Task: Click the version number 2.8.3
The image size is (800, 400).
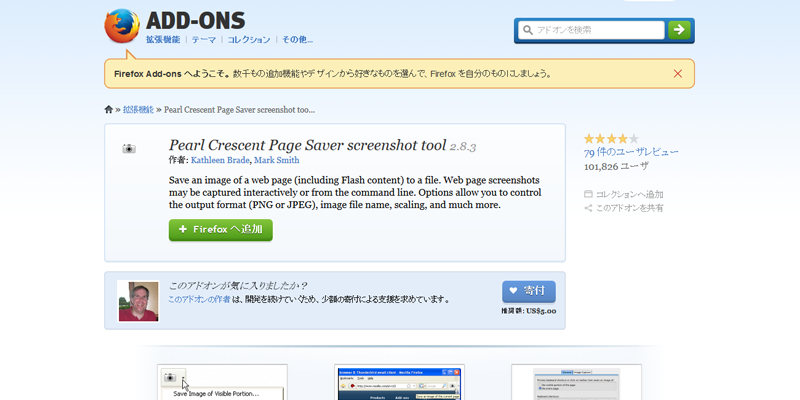Action: pos(463,147)
